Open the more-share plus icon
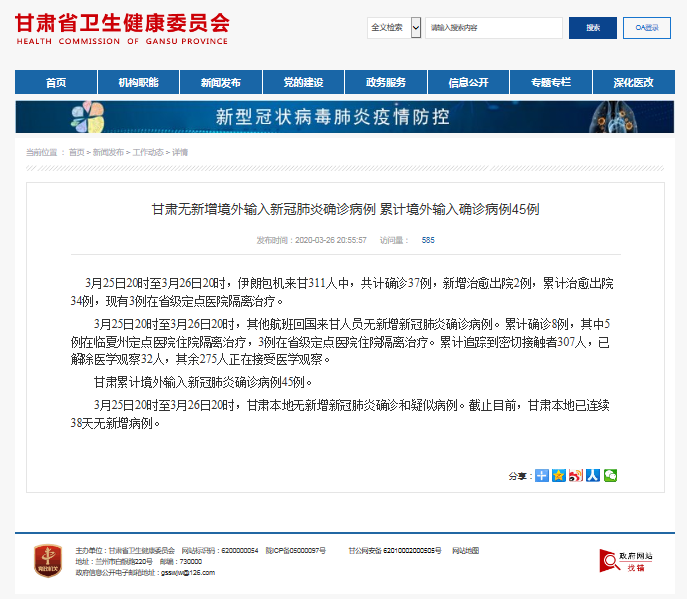687x599 pixels. tap(542, 475)
